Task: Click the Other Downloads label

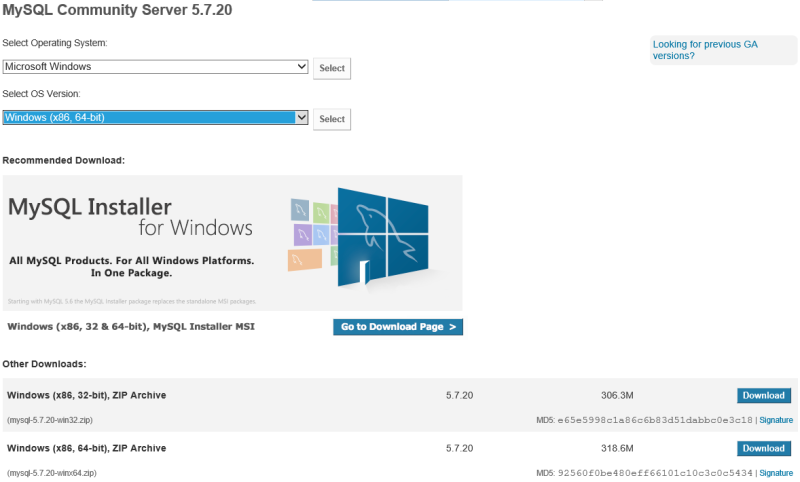Action: tap(44, 364)
